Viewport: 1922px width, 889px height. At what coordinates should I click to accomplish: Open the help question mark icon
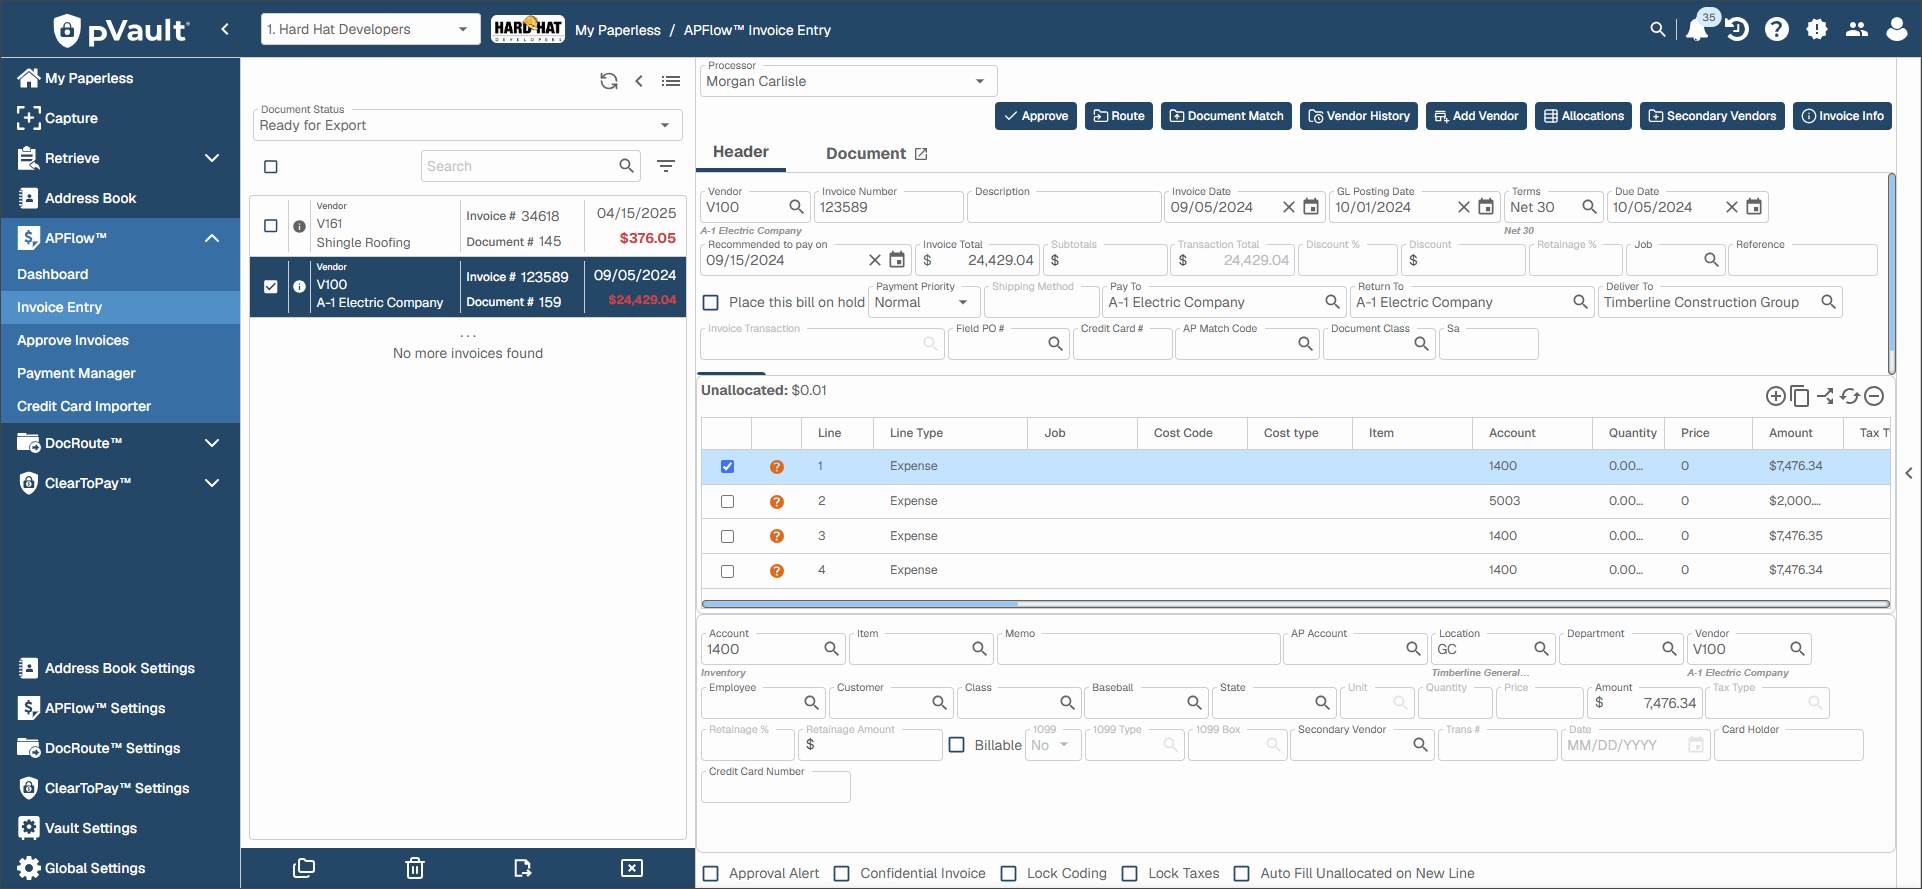click(1777, 30)
